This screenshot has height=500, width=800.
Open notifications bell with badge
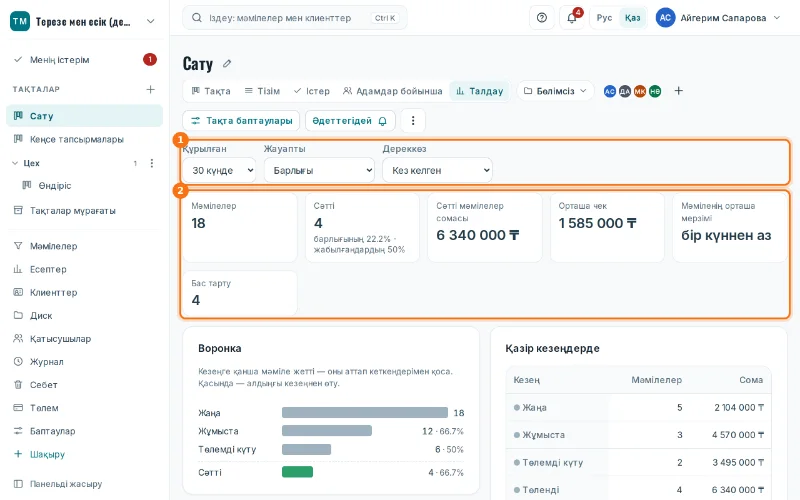pyautogui.click(x=572, y=18)
